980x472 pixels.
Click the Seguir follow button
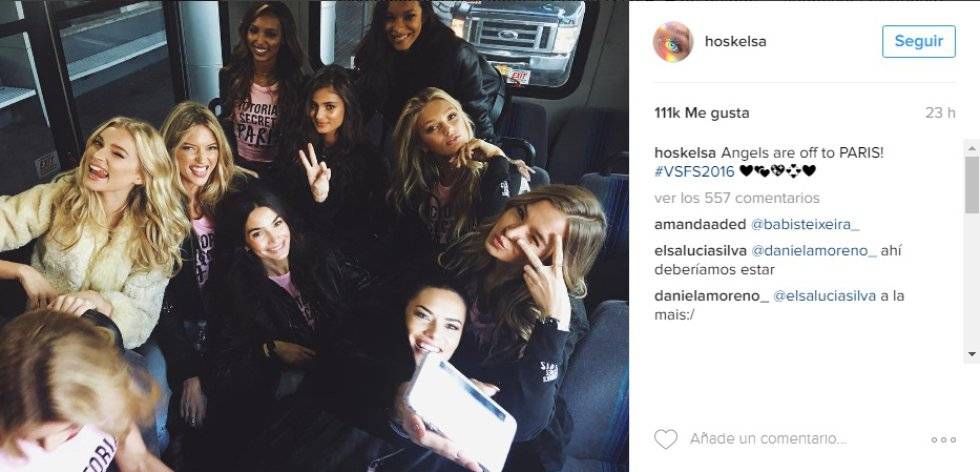919,41
